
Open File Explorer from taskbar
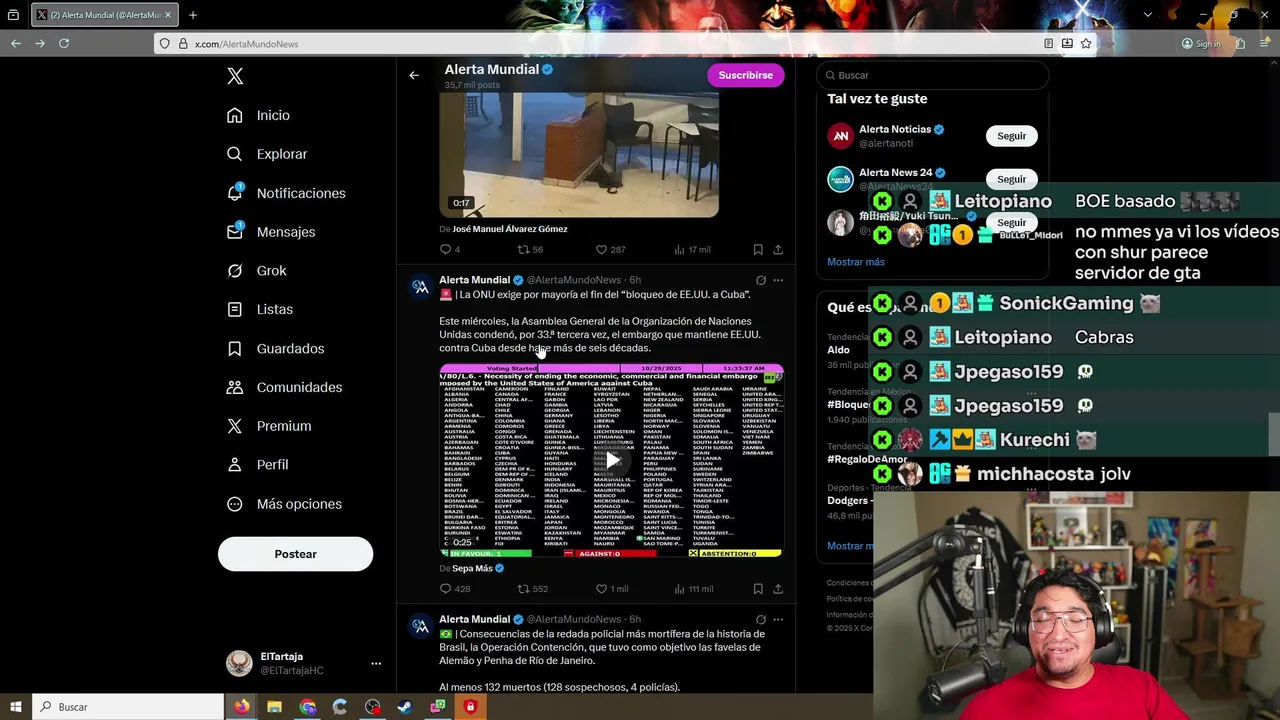274,707
